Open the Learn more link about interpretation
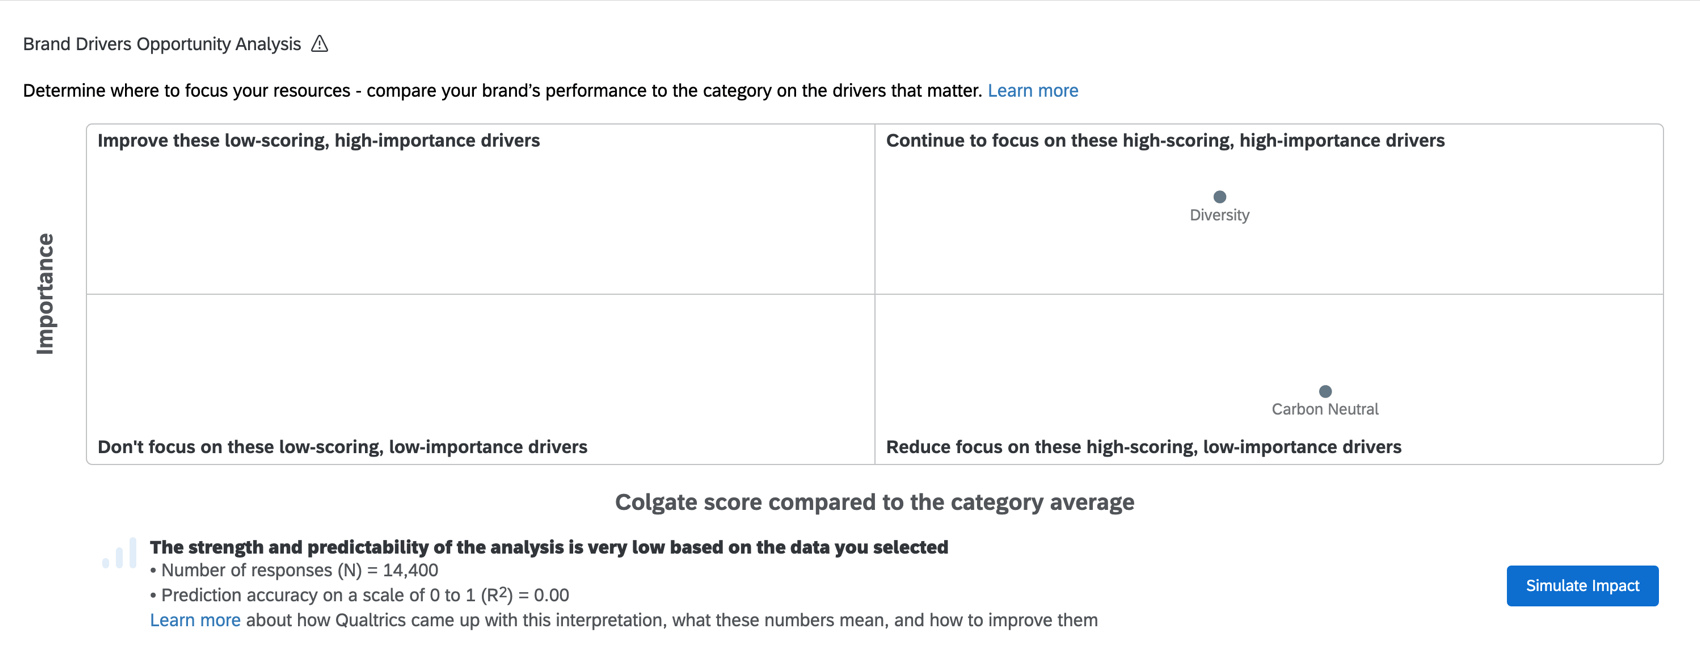 194,619
